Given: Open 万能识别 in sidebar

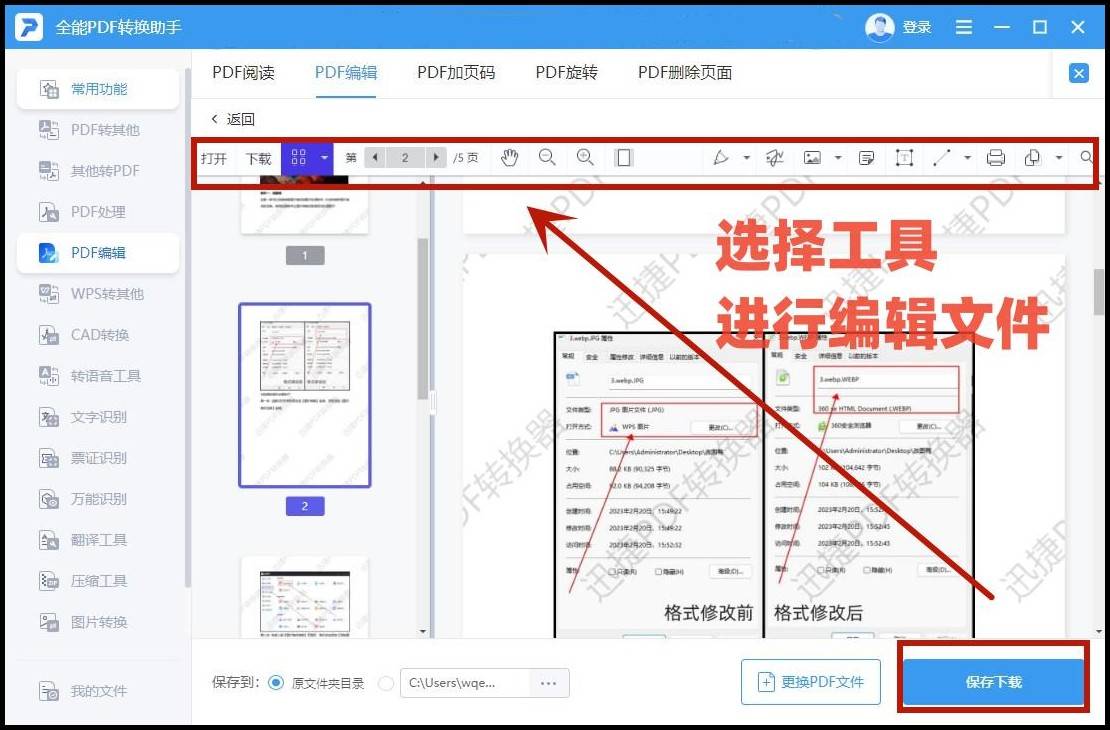Looking at the screenshot, I should (x=98, y=499).
